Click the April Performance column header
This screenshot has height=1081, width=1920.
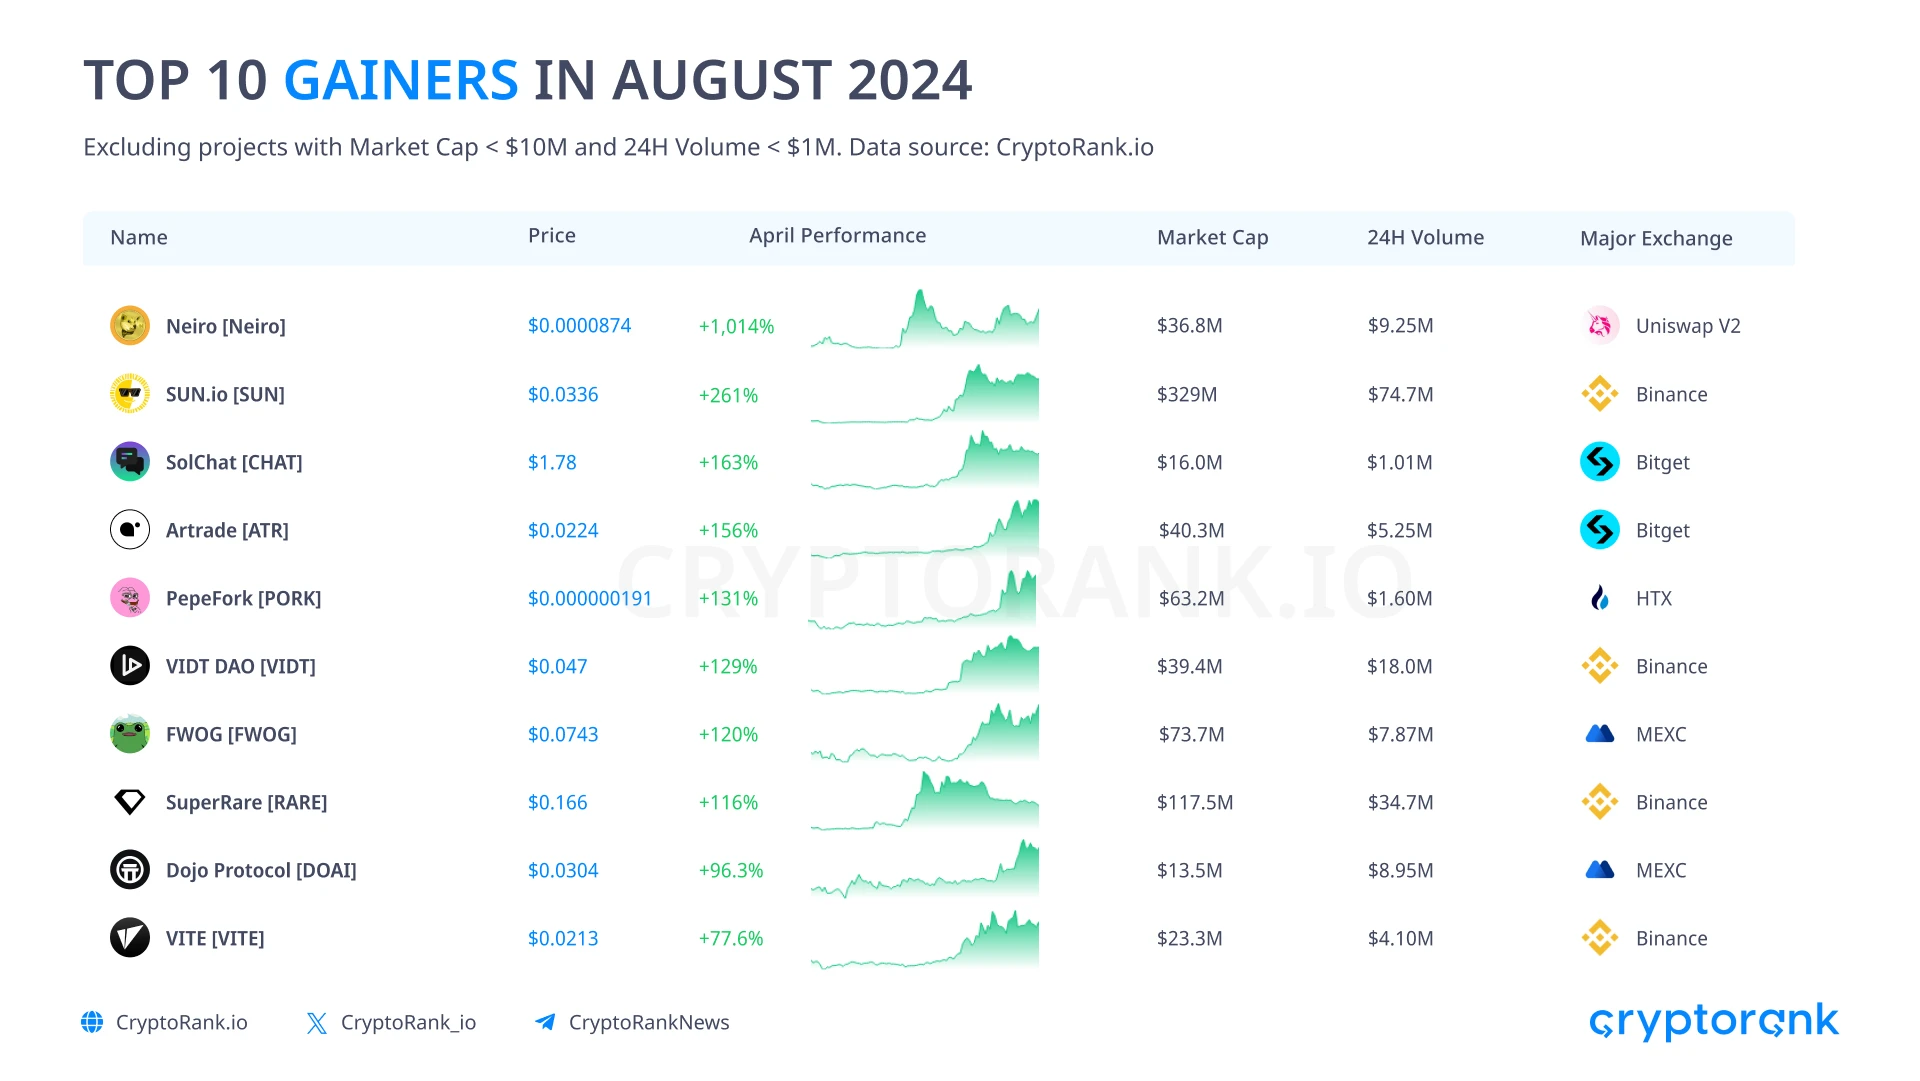(838, 235)
